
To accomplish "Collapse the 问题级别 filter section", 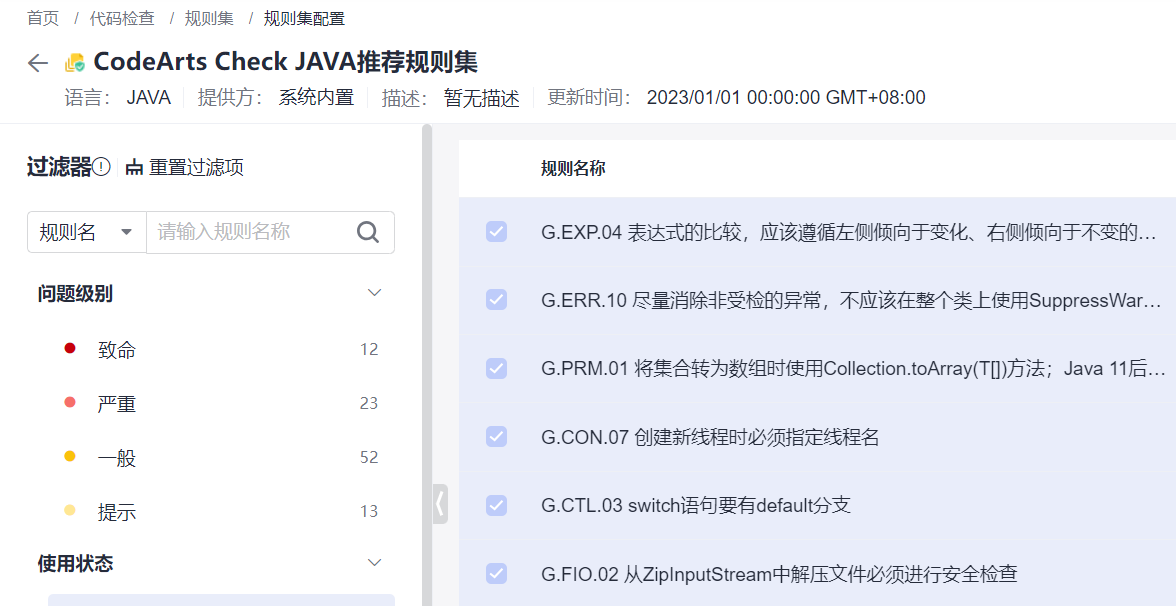I will [374, 292].
